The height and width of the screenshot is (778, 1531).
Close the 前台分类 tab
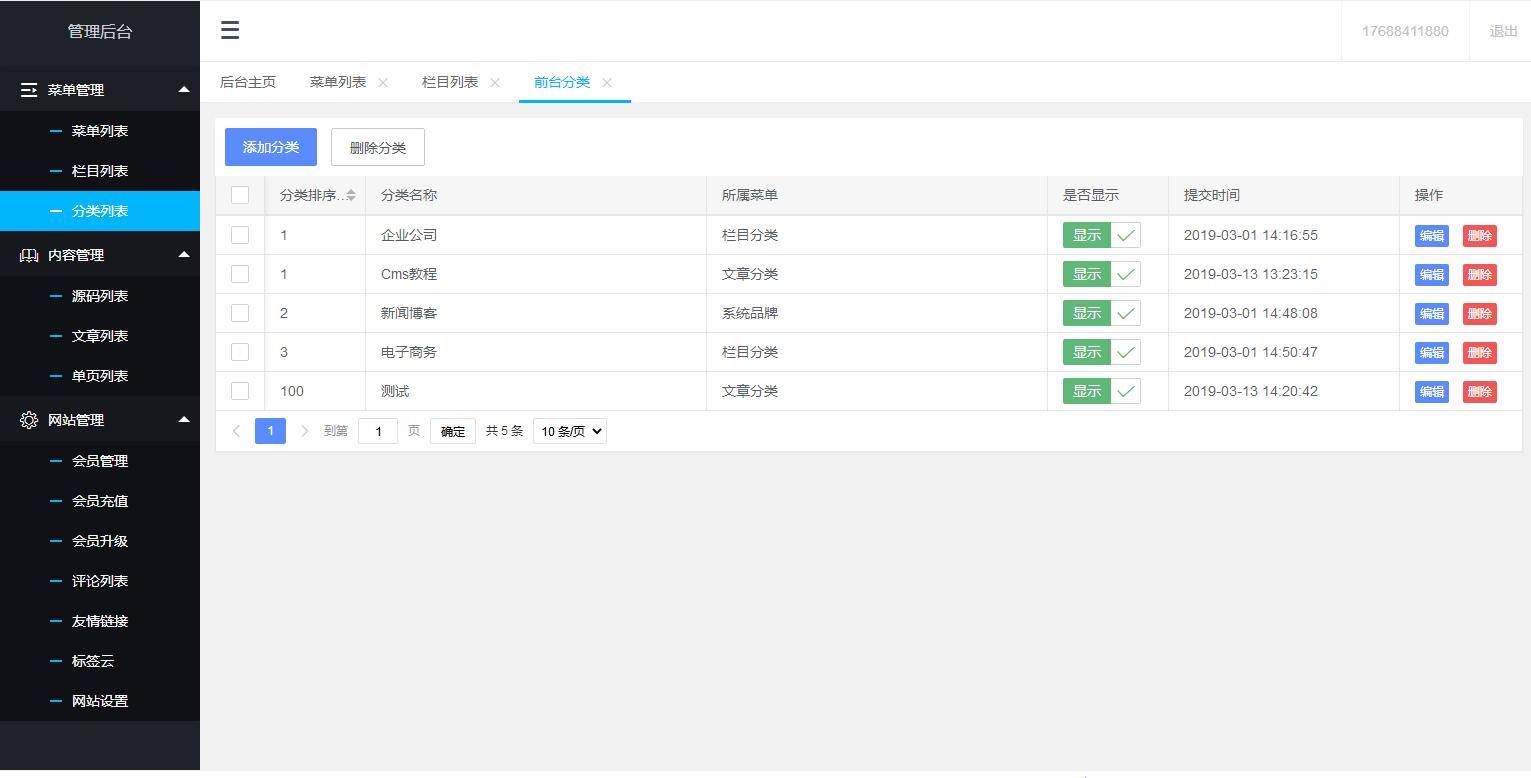coord(606,83)
